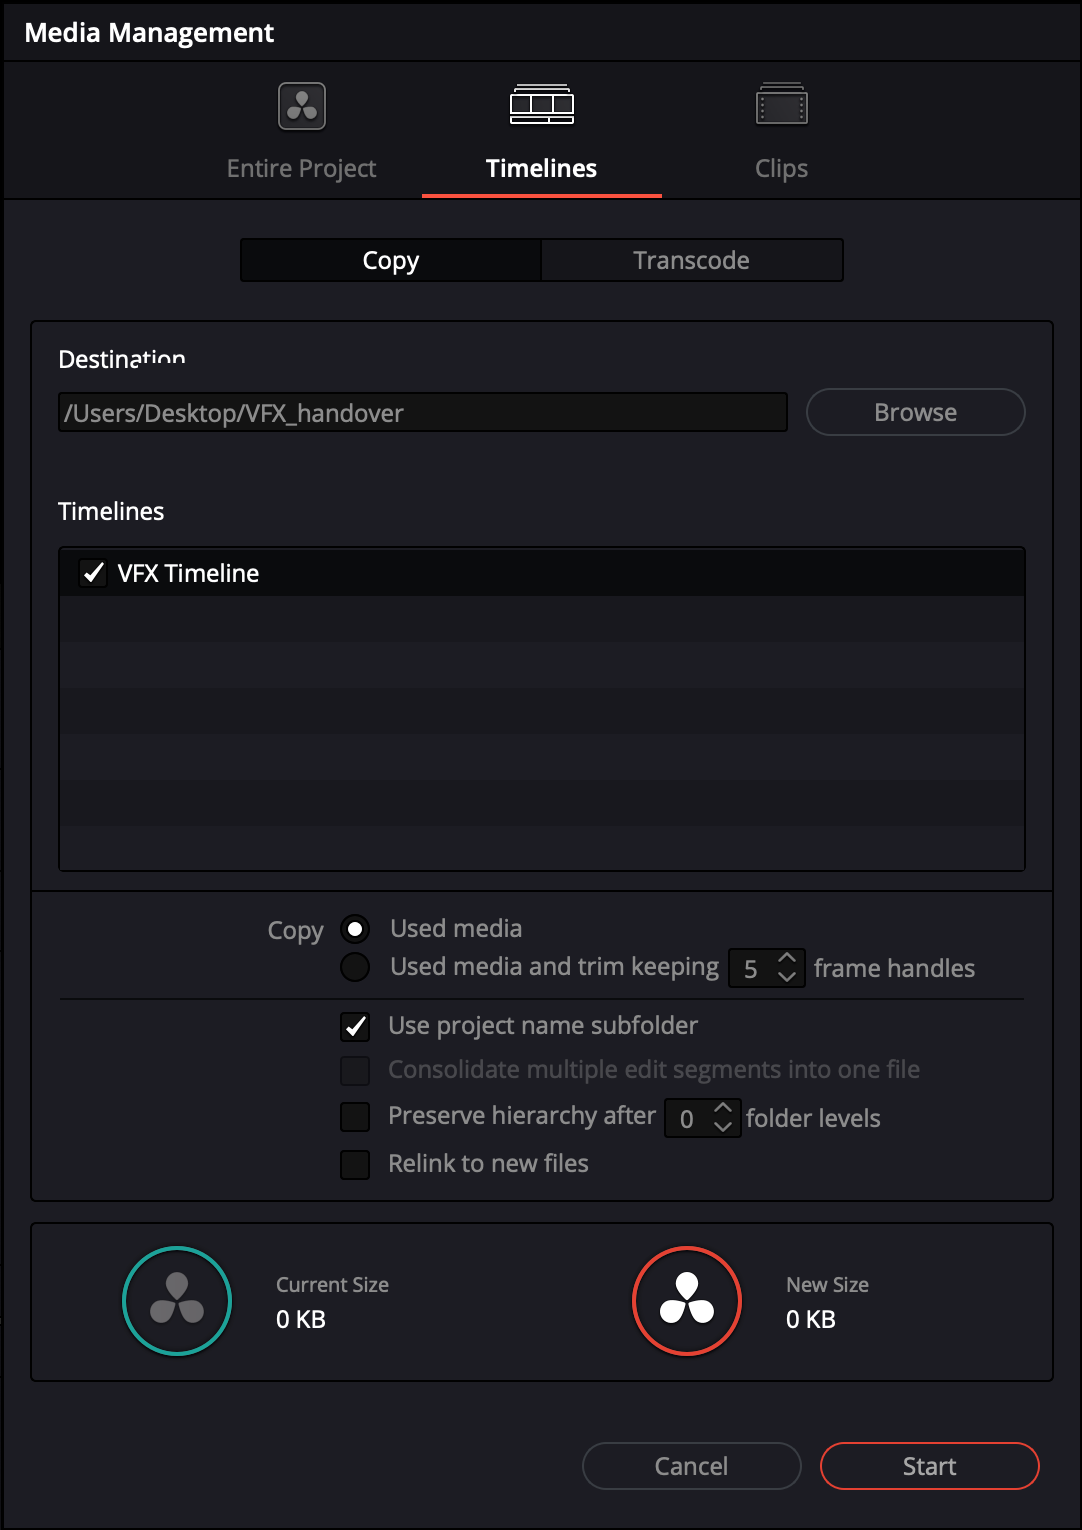The image size is (1082, 1530).
Task: Click the Timelines filmstrip icon
Action: [x=541, y=104]
